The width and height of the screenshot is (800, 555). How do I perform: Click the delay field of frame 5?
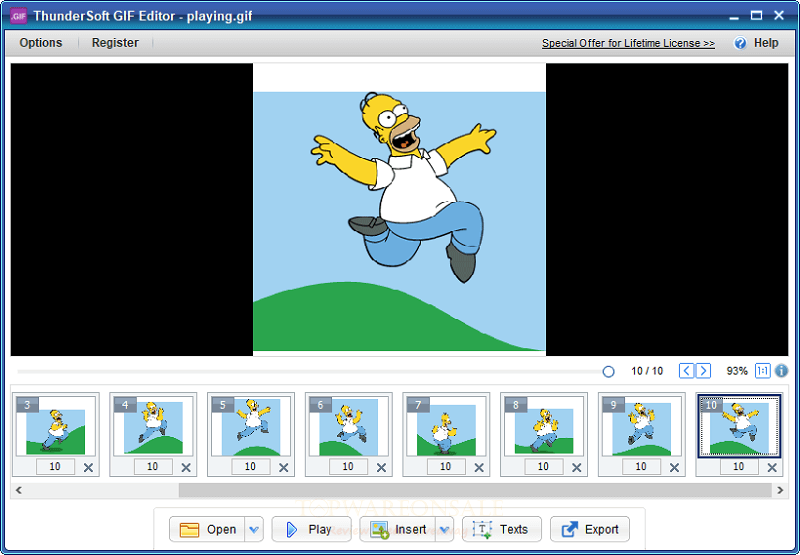coord(251,467)
